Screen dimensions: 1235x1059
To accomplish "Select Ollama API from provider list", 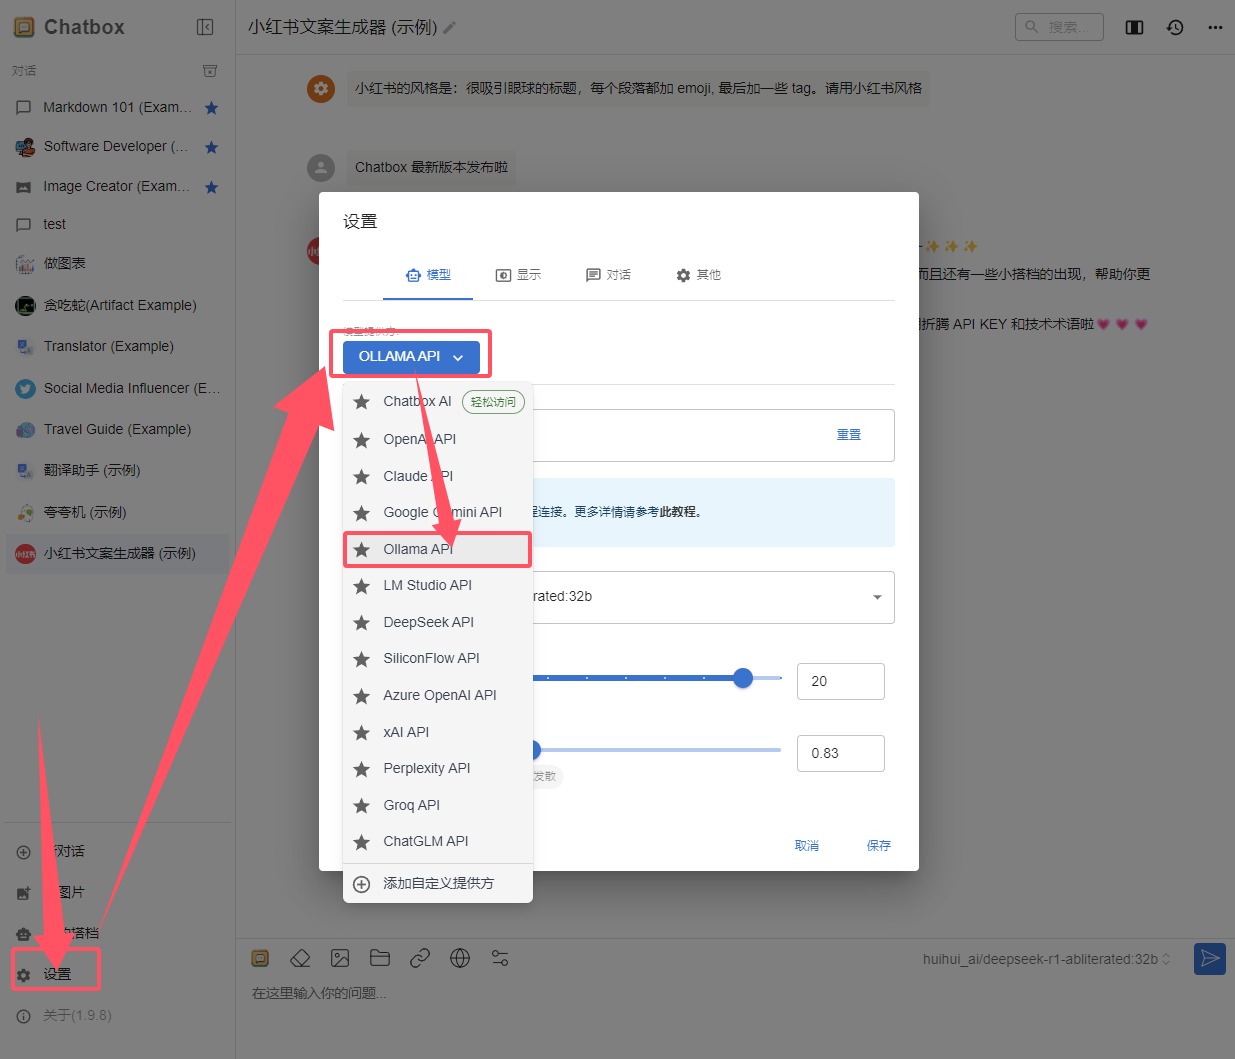I will pyautogui.click(x=438, y=549).
